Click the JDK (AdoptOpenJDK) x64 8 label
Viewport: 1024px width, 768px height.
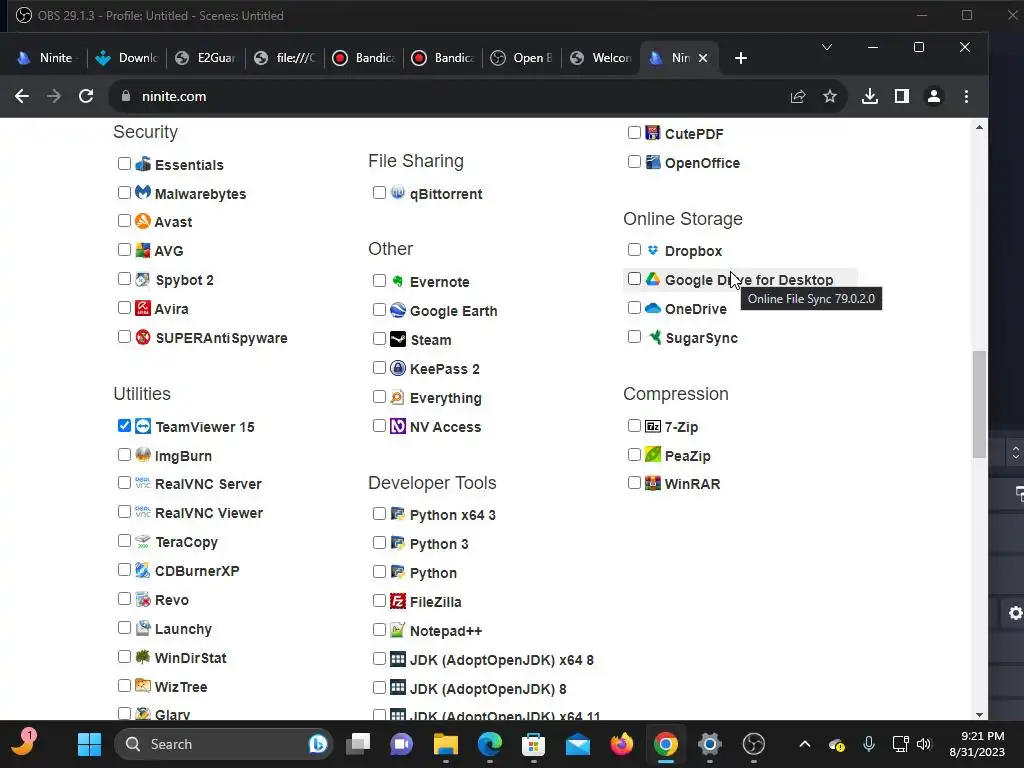(502, 660)
